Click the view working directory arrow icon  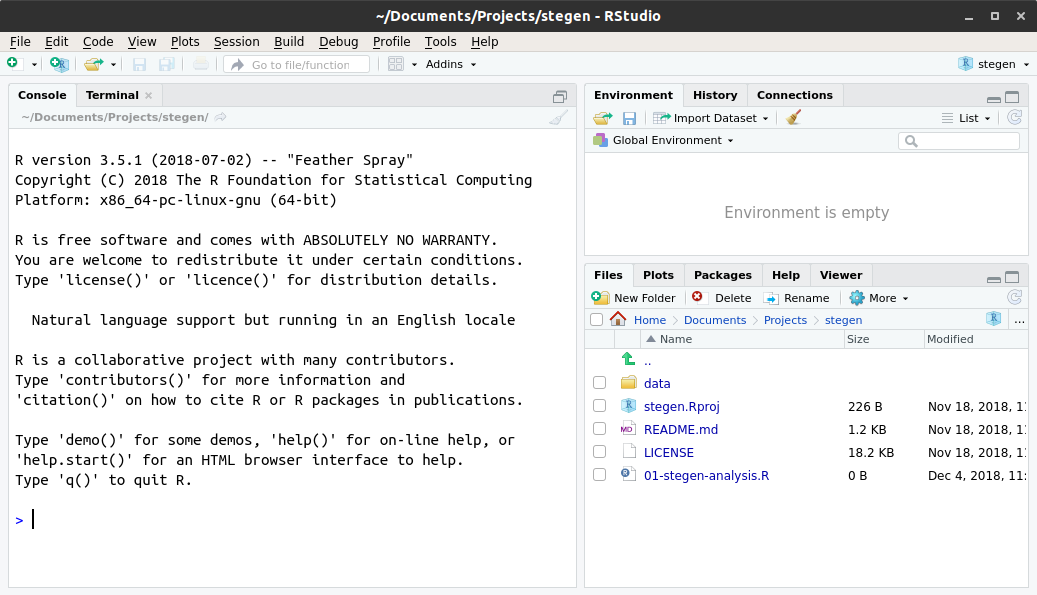tap(221, 117)
